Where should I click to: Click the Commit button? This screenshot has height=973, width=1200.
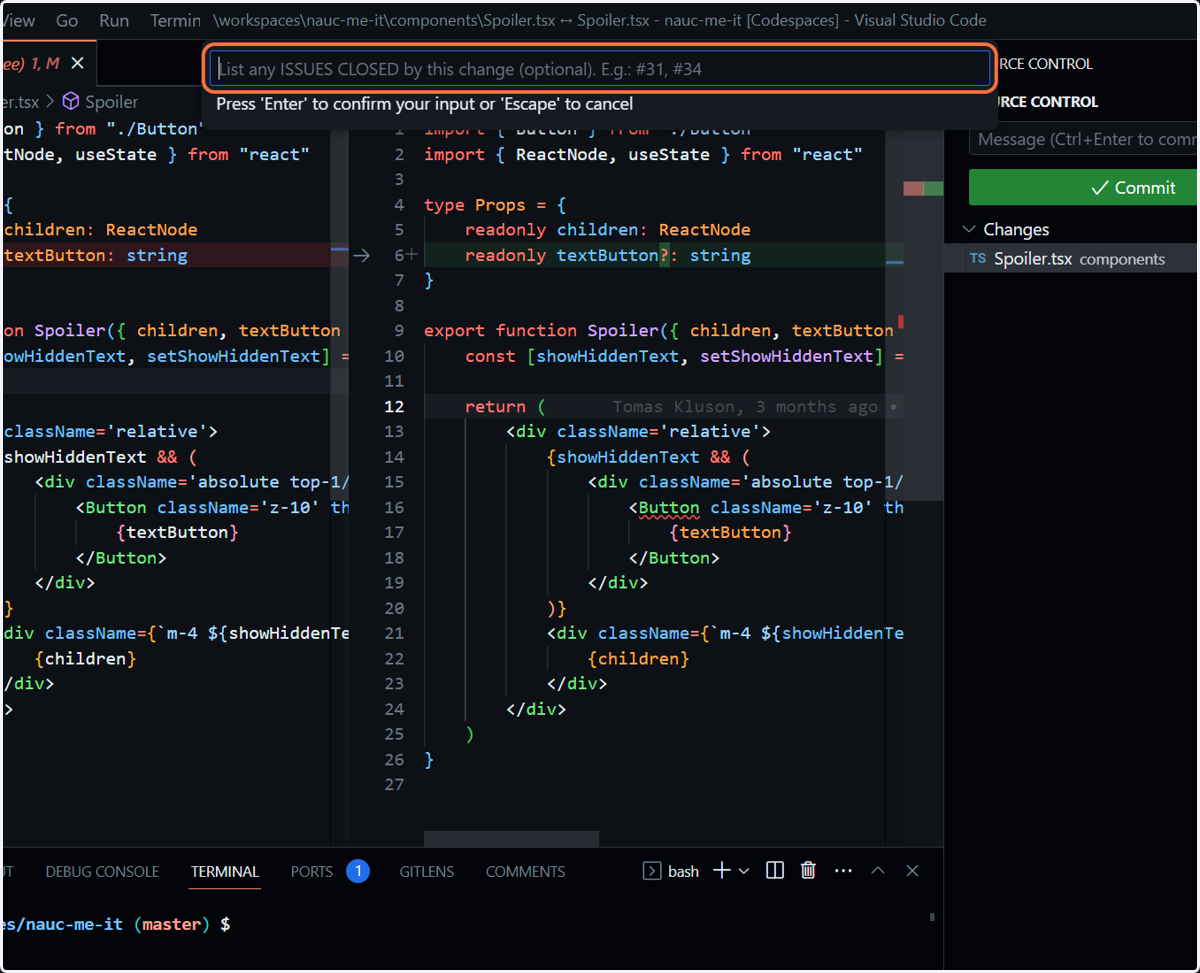pos(1084,187)
